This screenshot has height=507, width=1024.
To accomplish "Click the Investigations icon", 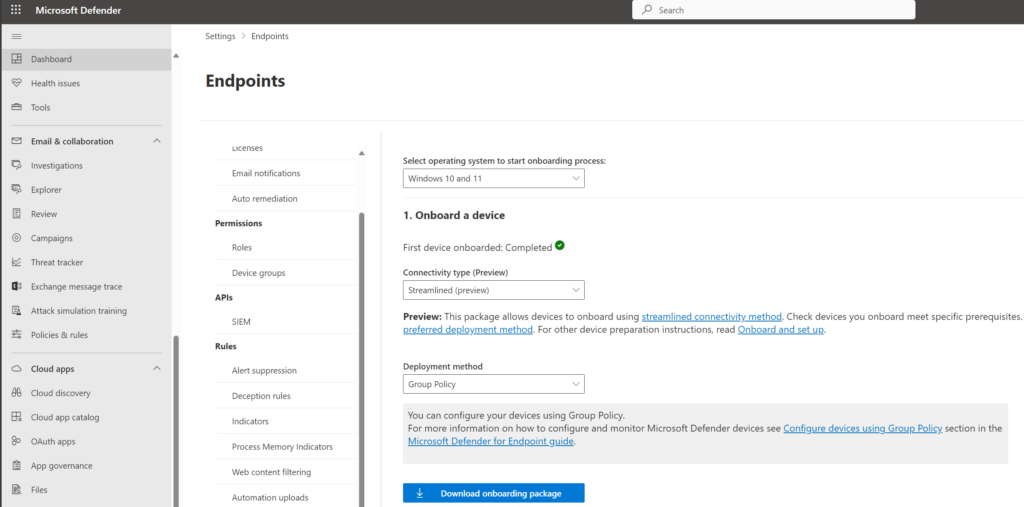I will pyautogui.click(x=17, y=165).
